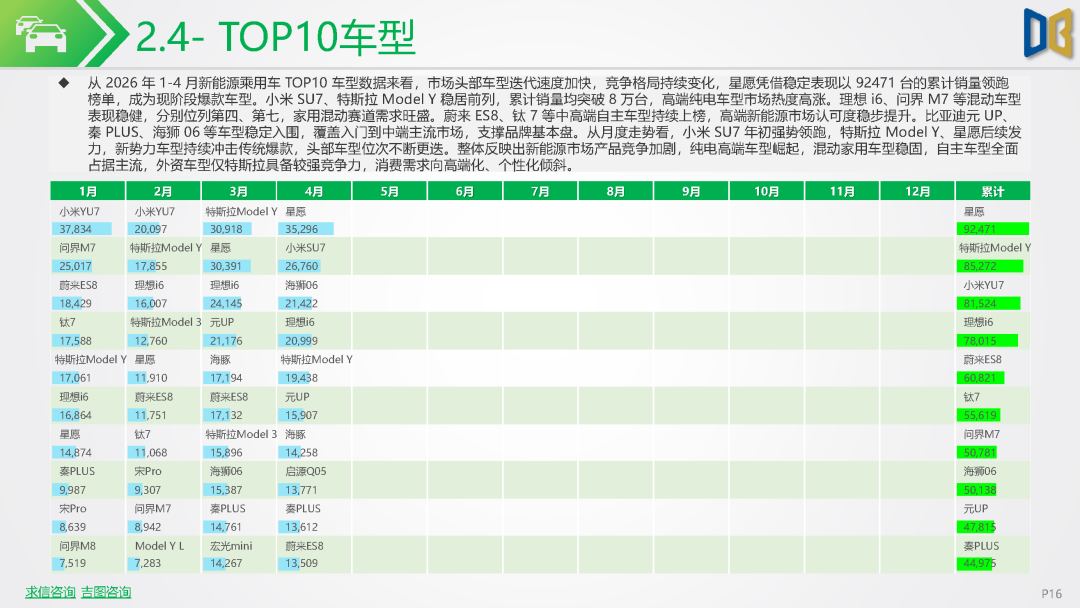Click the 25,017 value under 问界M7

point(75,266)
